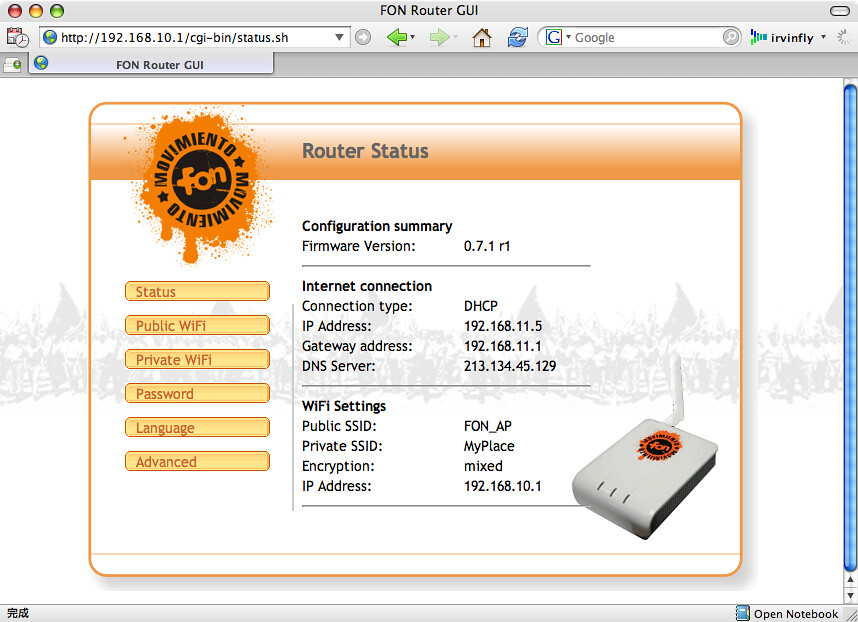Go to the home page icon

[x=481, y=38]
